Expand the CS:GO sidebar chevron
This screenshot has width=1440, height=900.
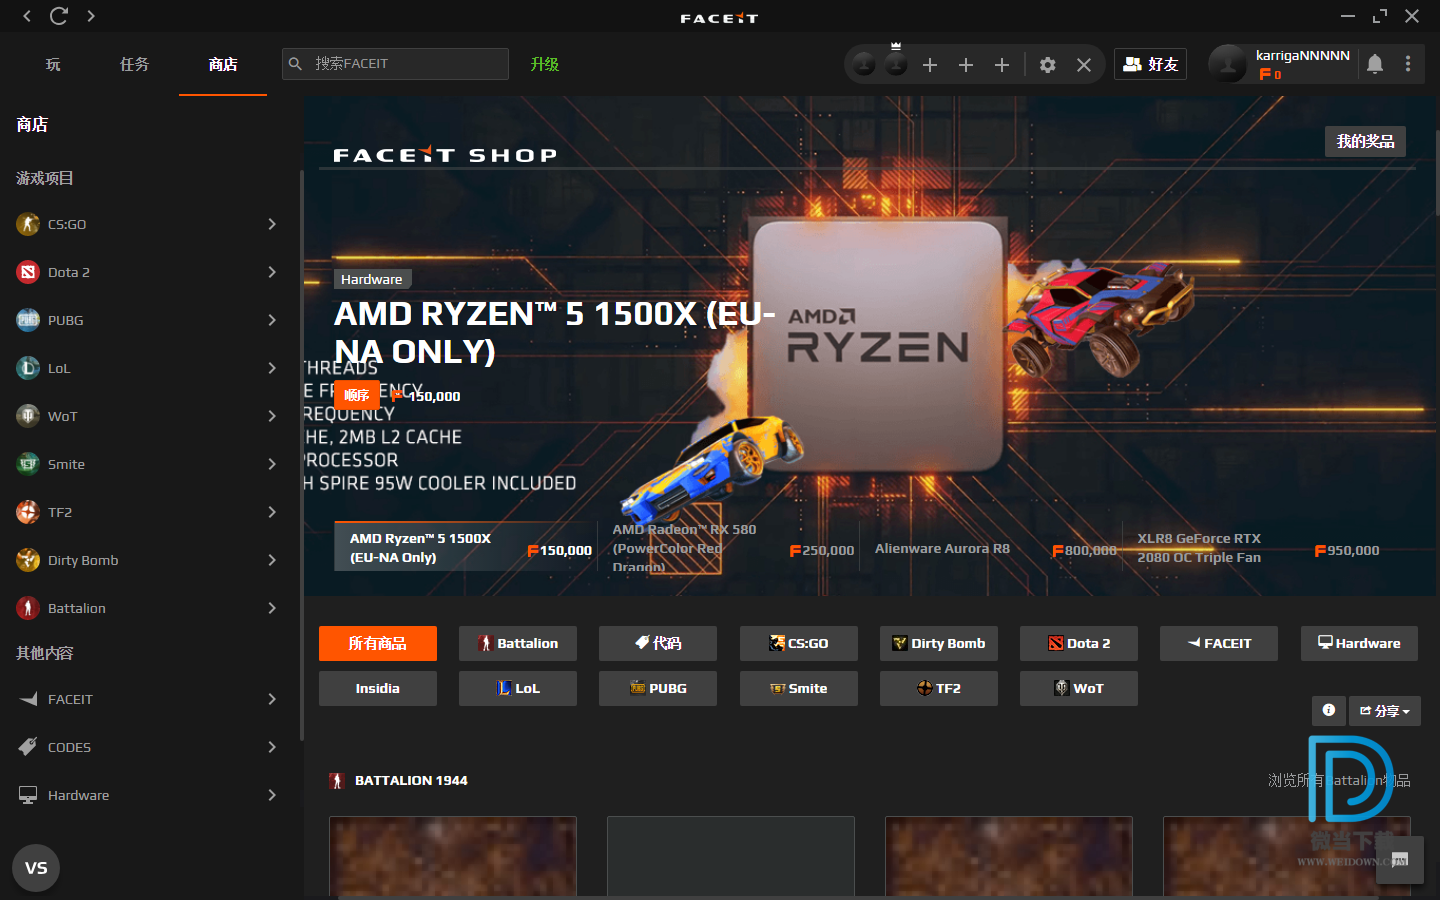272,224
